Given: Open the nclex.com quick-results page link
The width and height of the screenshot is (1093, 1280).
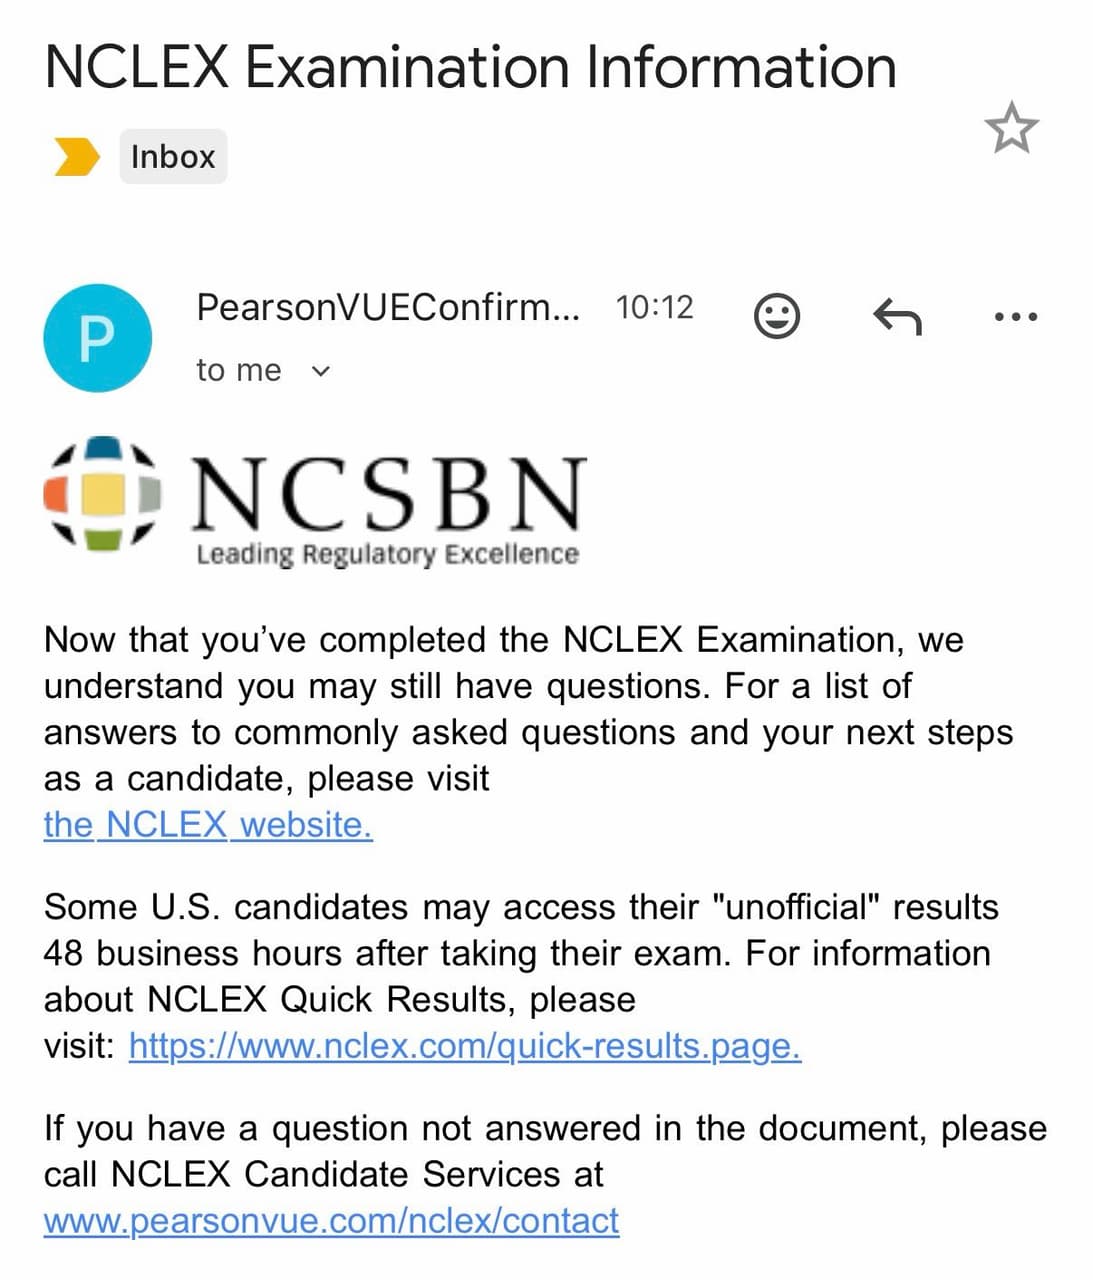Looking at the screenshot, I should click(x=465, y=1046).
